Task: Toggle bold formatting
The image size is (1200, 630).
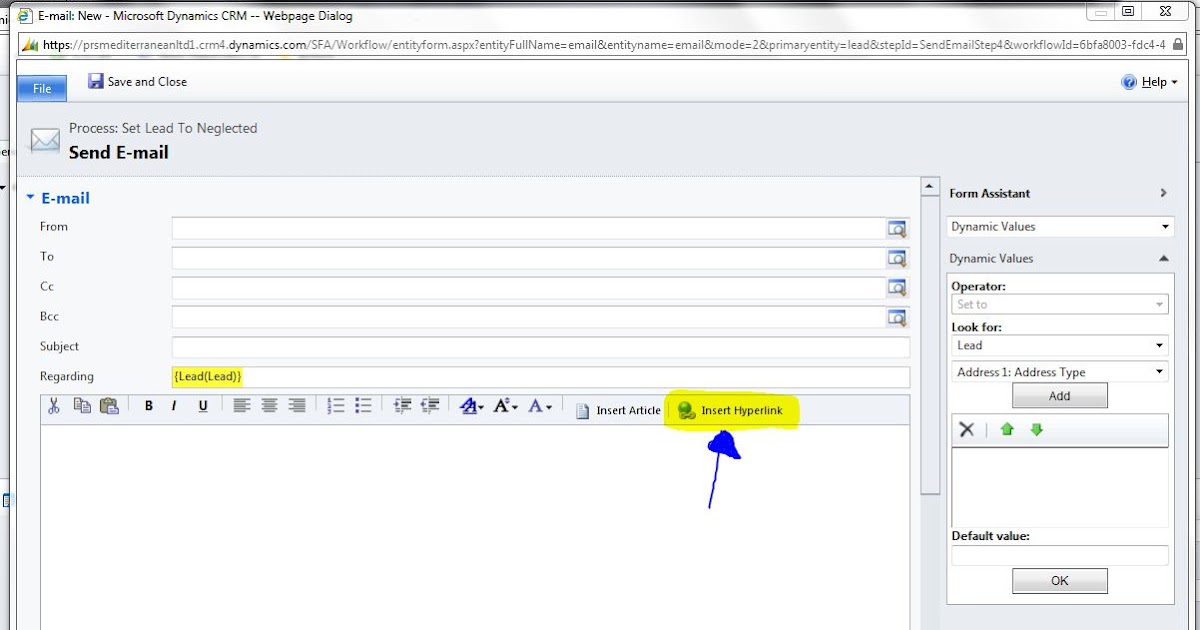Action: pyautogui.click(x=149, y=406)
